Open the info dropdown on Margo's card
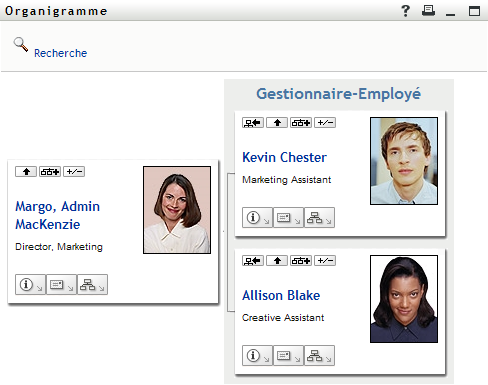 (x=30, y=285)
